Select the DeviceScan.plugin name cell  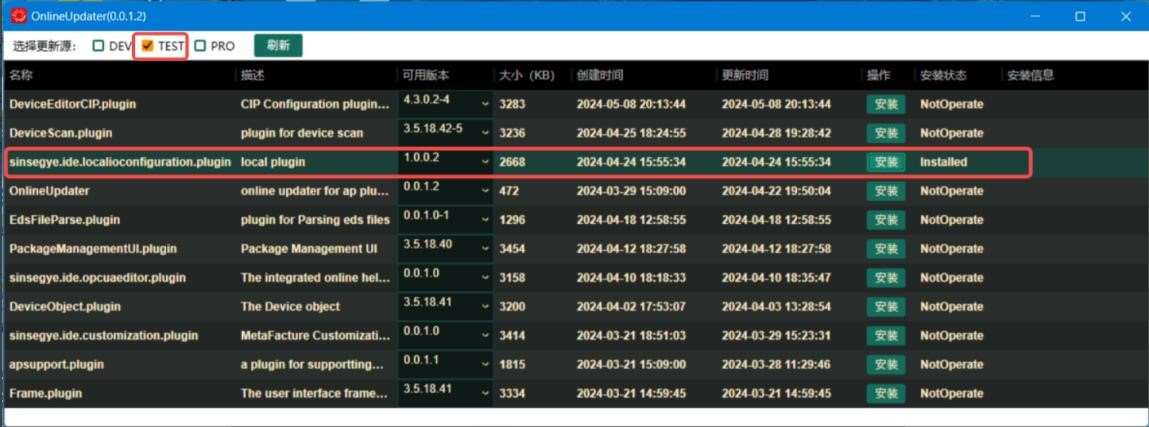[x=61, y=133]
